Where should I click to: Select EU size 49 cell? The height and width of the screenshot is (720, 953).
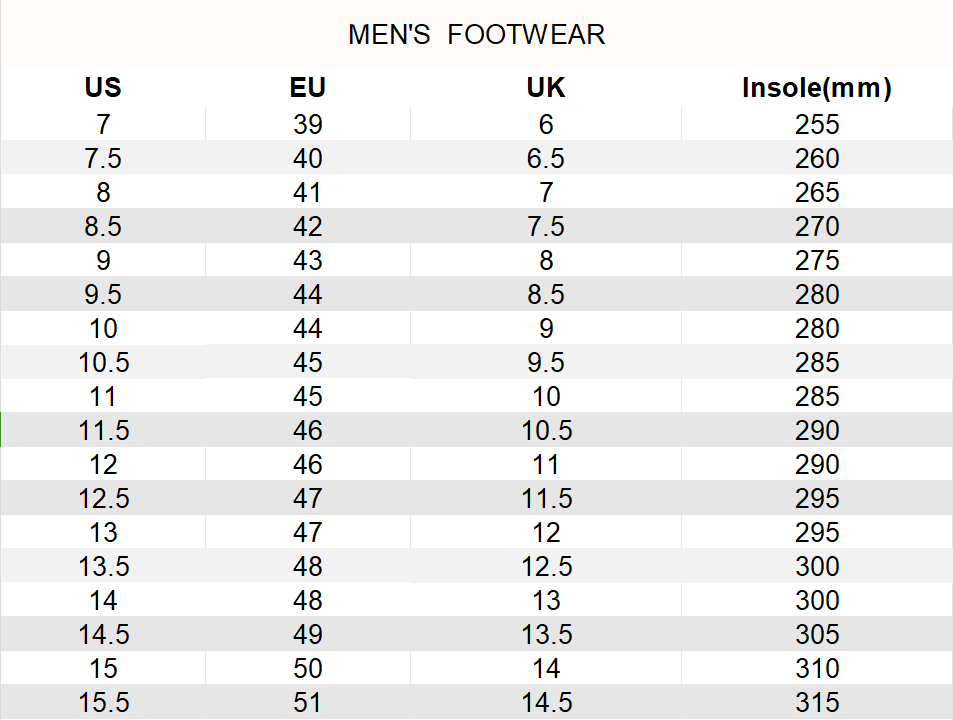tap(308, 635)
